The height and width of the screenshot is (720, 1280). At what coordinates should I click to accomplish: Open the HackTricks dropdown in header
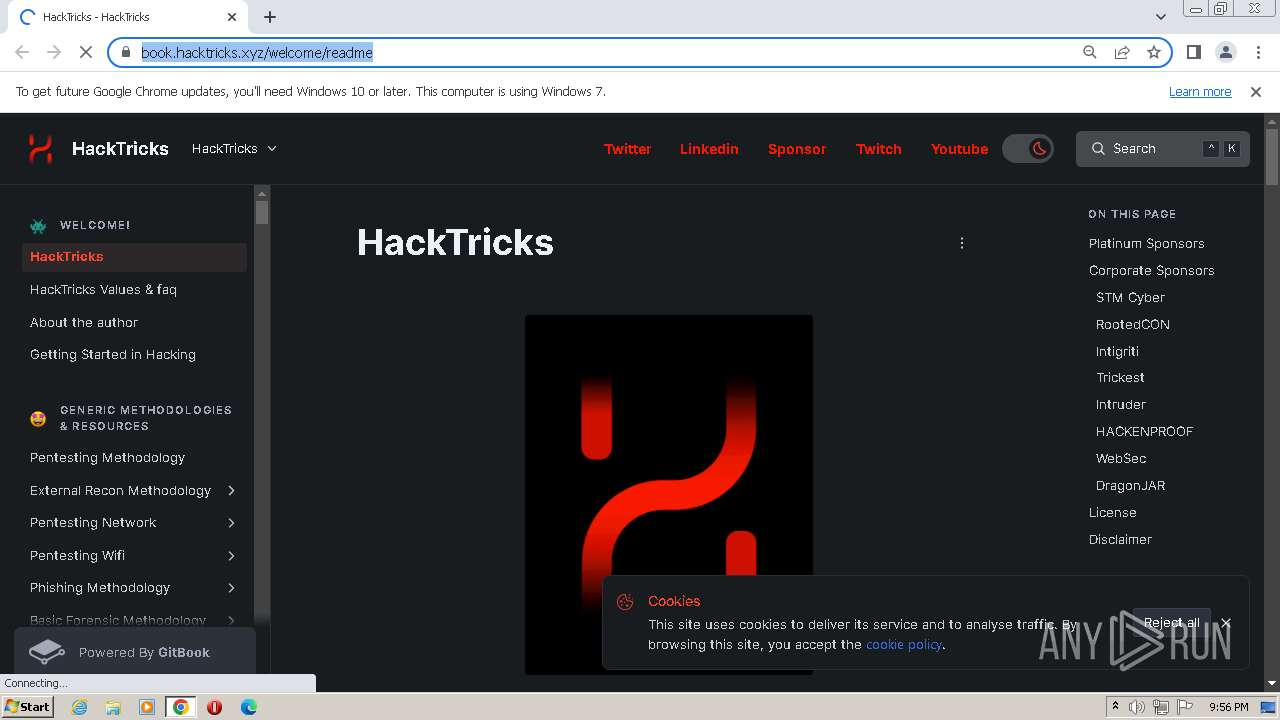[234, 149]
